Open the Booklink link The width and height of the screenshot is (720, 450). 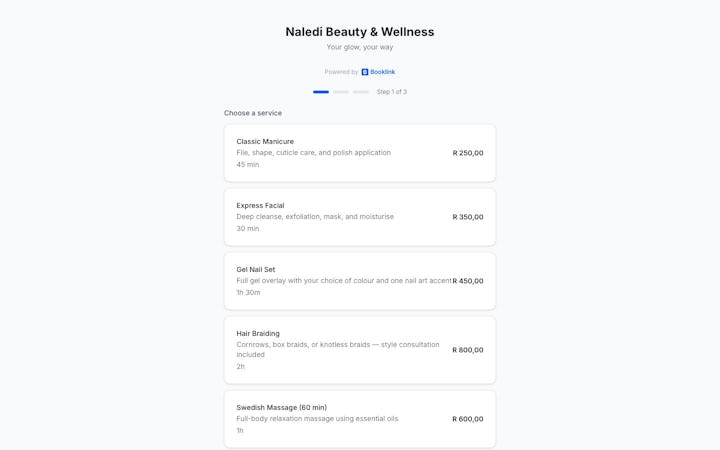[382, 72]
